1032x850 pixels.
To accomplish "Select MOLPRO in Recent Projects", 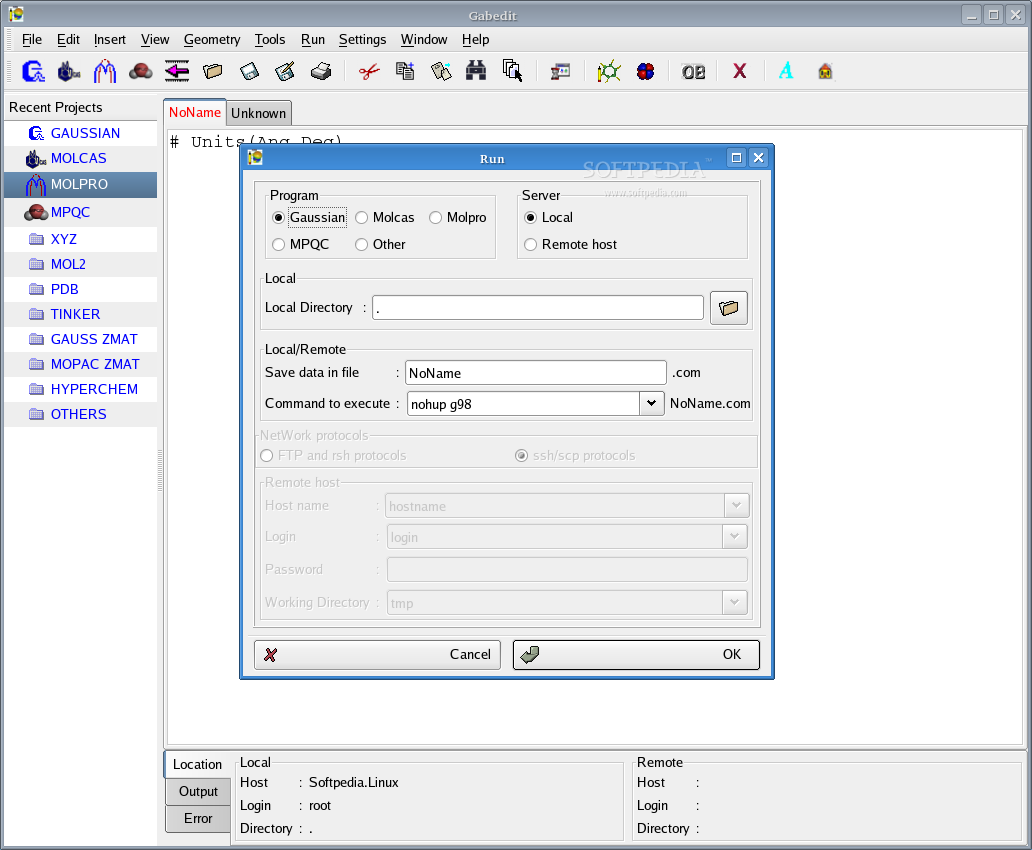I will click(x=81, y=184).
